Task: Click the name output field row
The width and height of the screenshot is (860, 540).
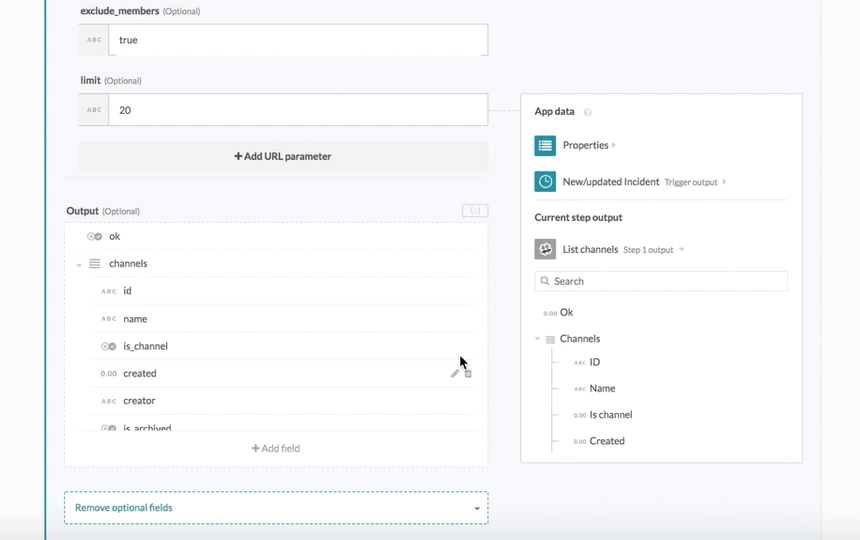Action: pyautogui.click(x=283, y=319)
